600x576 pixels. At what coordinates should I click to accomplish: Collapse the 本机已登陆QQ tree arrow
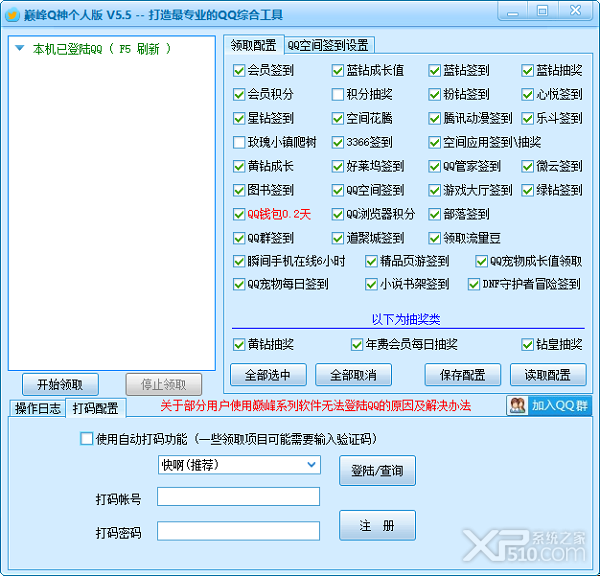[x=20, y=48]
